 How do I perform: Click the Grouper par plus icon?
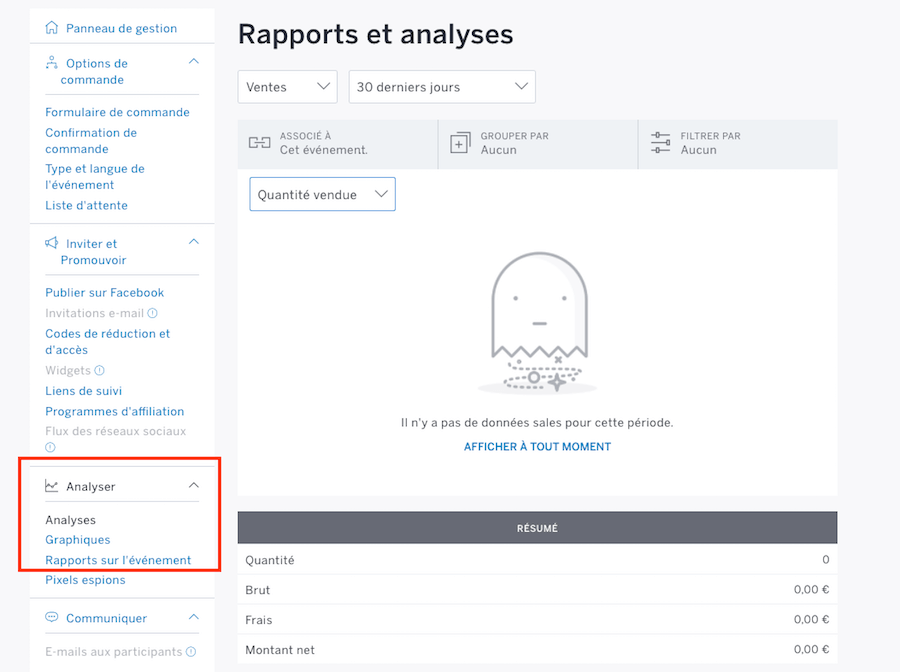point(460,143)
